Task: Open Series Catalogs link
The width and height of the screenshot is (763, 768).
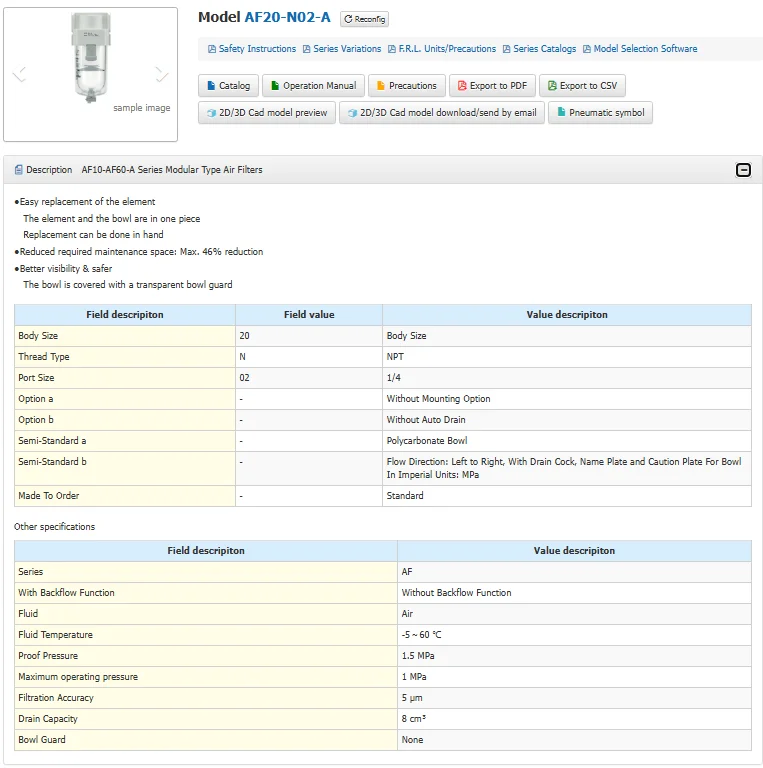Action: 539,49
